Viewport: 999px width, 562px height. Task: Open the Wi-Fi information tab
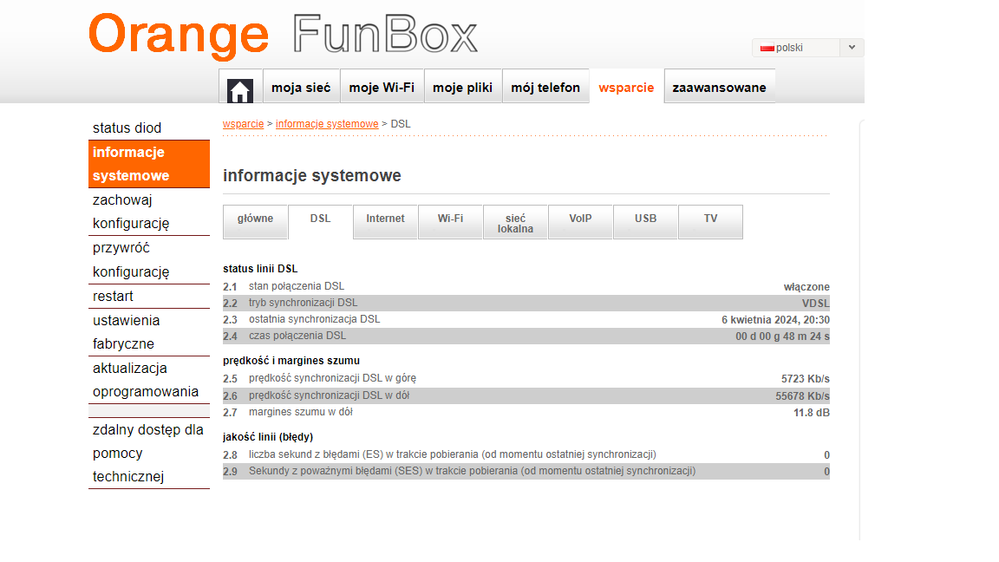click(450, 219)
